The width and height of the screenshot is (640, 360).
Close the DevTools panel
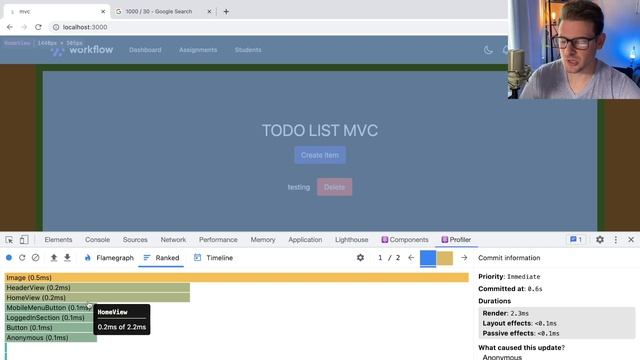tap(631, 240)
